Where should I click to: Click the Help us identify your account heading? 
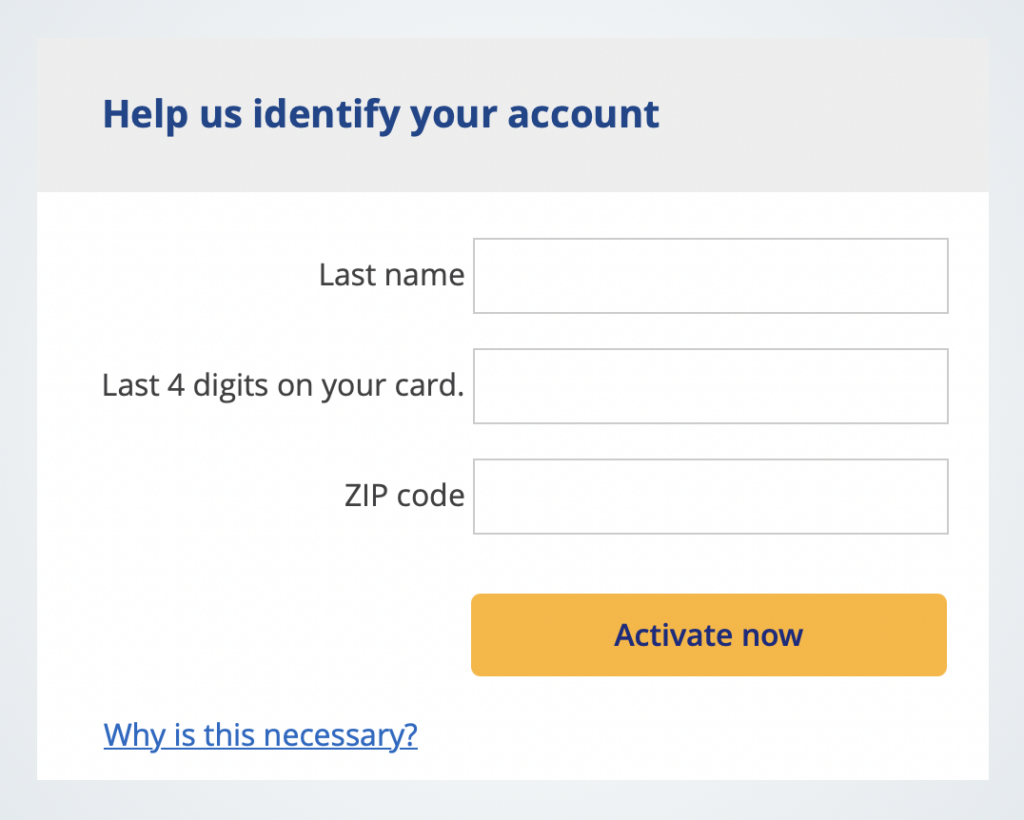pos(381,115)
